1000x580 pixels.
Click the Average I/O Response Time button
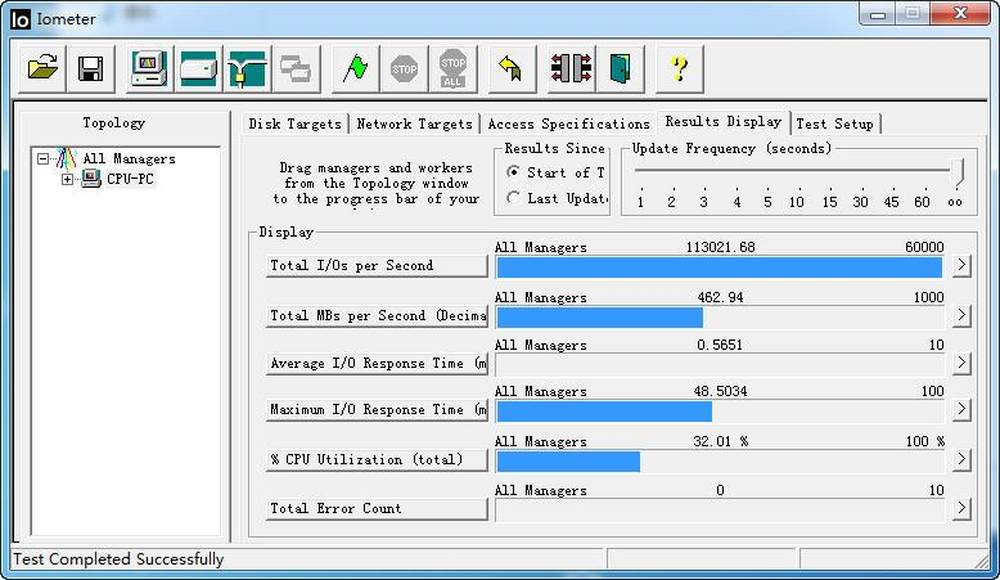click(x=377, y=363)
